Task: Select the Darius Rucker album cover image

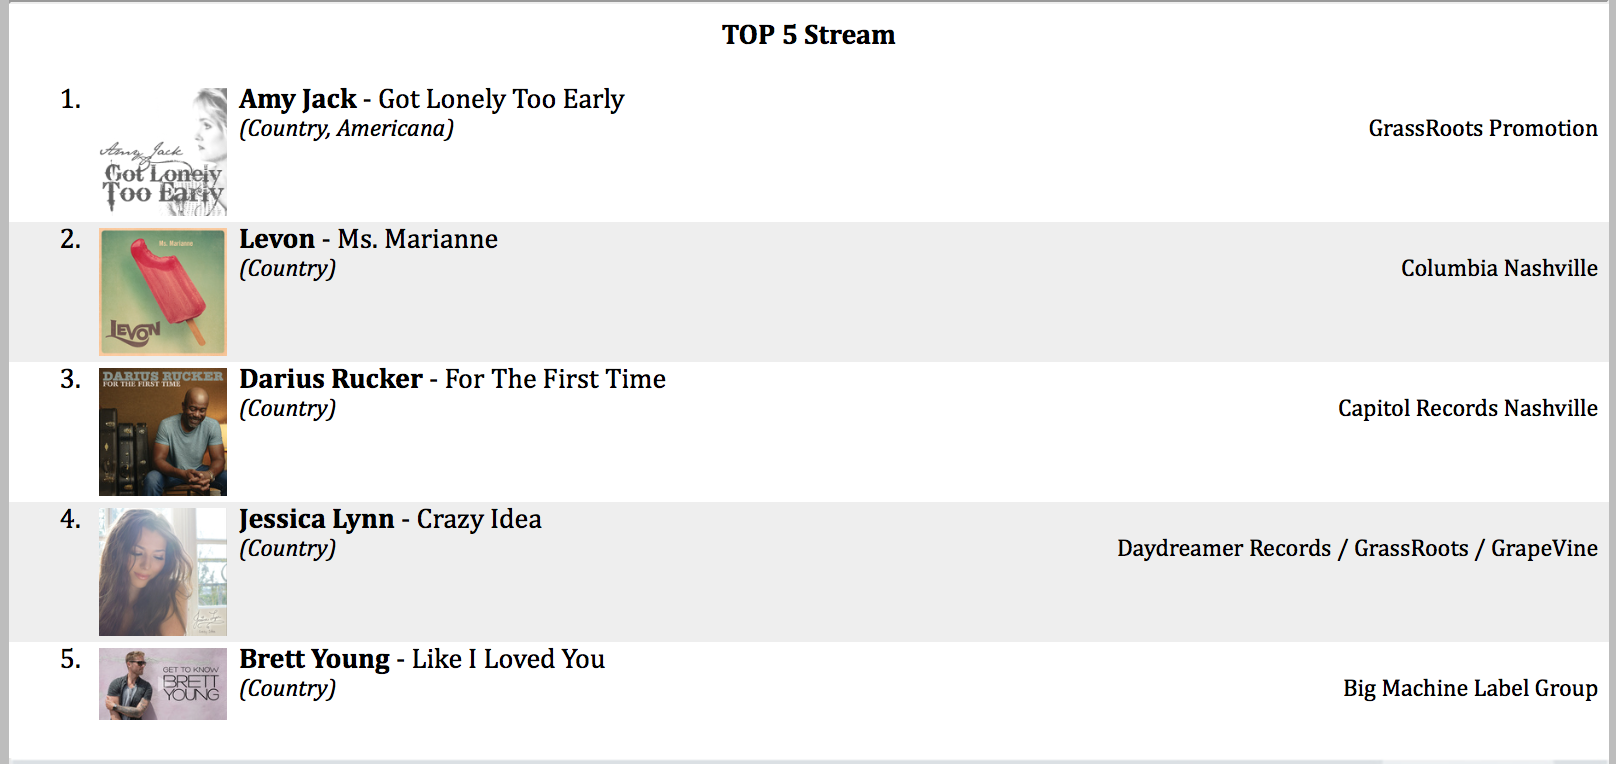Action: [163, 432]
